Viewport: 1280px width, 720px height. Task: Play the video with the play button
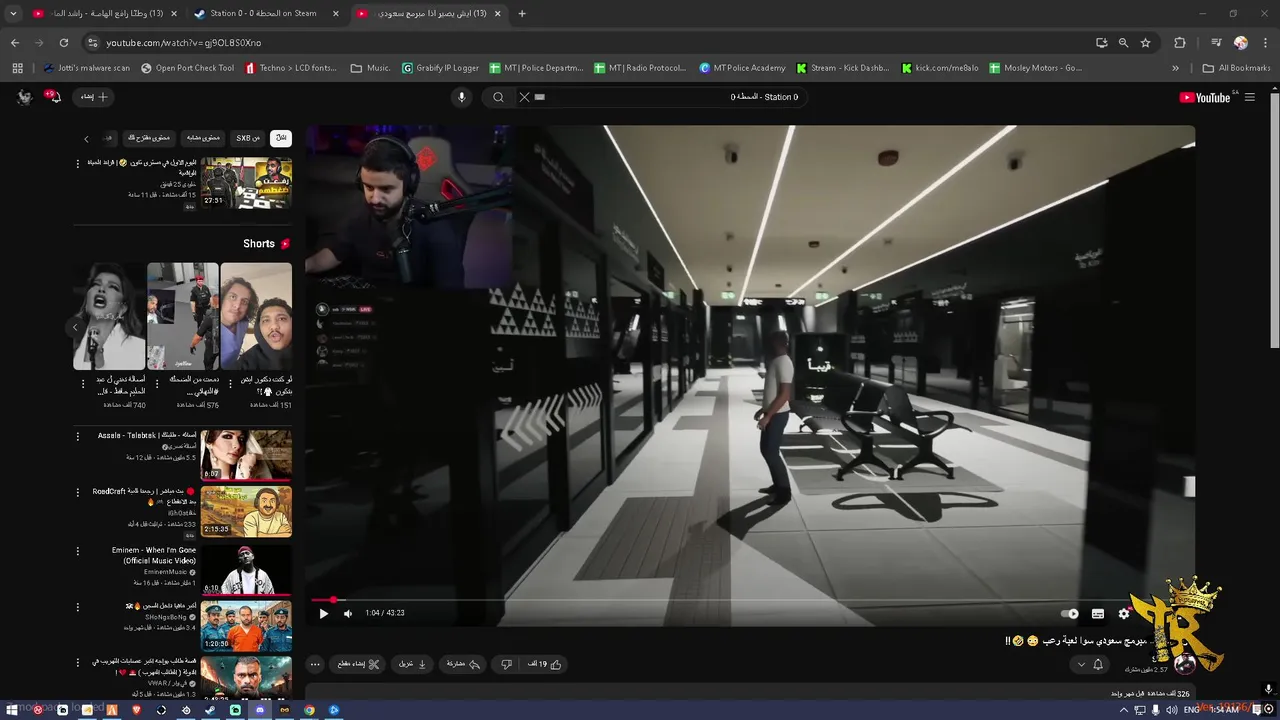click(323, 613)
